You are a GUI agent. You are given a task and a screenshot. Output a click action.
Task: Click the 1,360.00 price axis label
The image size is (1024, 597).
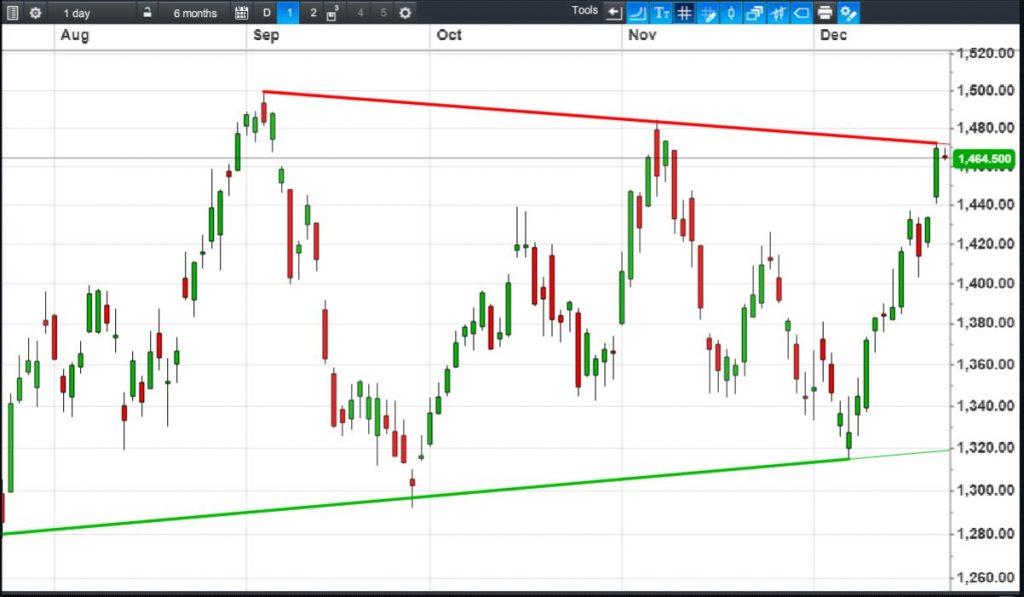click(986, 364)
